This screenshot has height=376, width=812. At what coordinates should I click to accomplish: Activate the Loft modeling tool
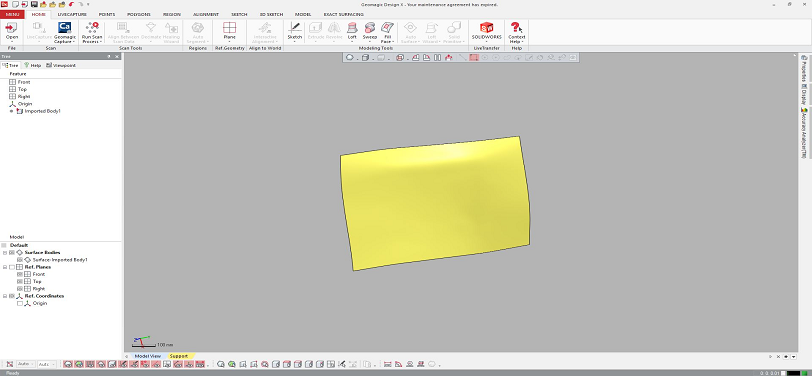pyautogui.click(x=352, y=31)
